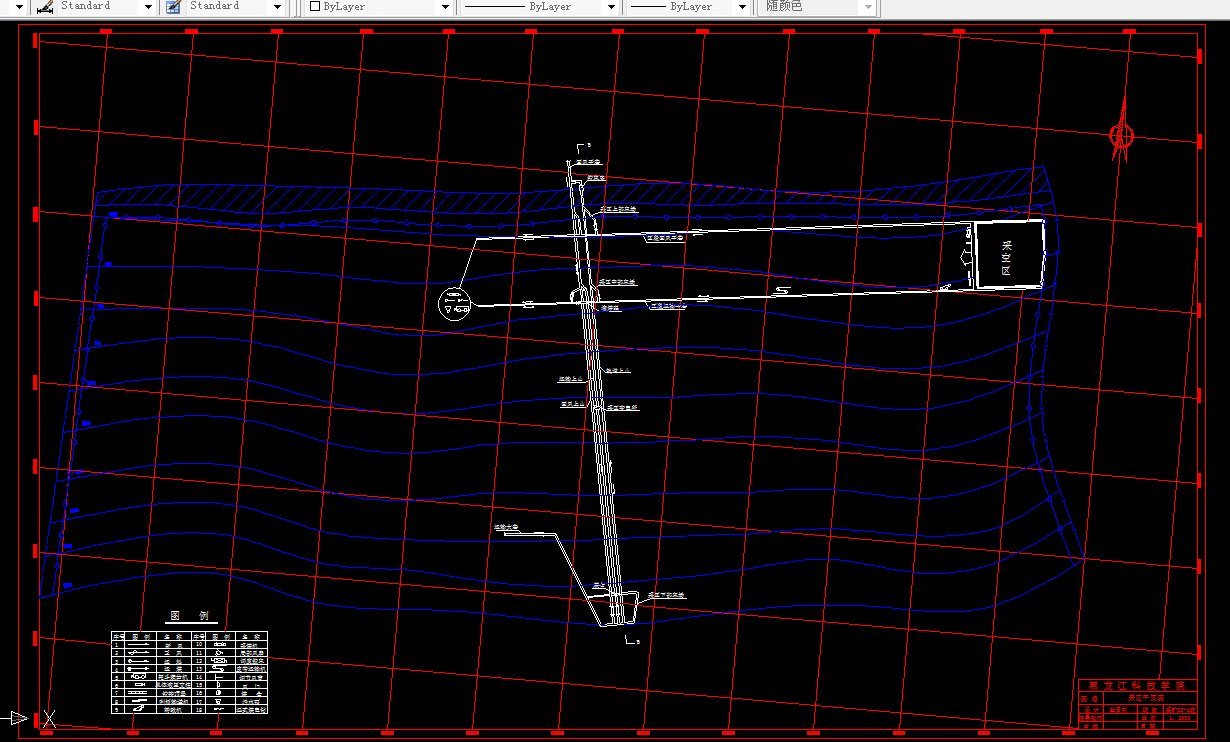Viewport: 1230px width, 742px height.
Task: Click legend row 5 machine symbol
Action: click(x=139, y=676)
